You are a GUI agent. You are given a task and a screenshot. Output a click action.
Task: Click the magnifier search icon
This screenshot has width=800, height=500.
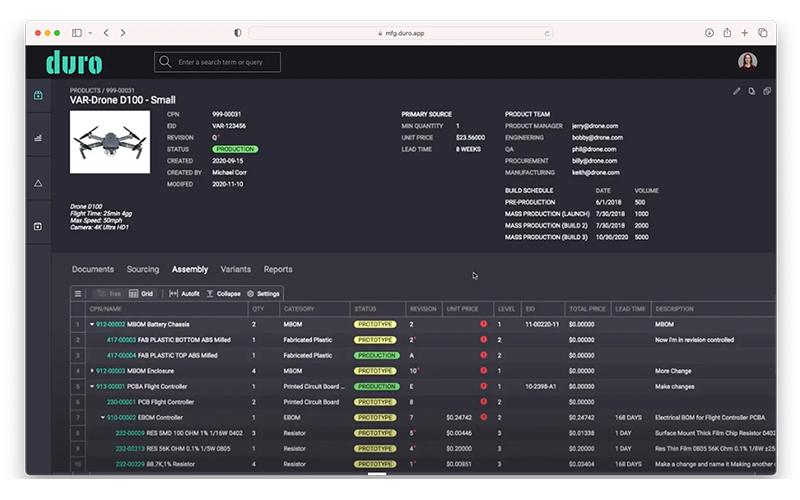(x=165, y=62)
